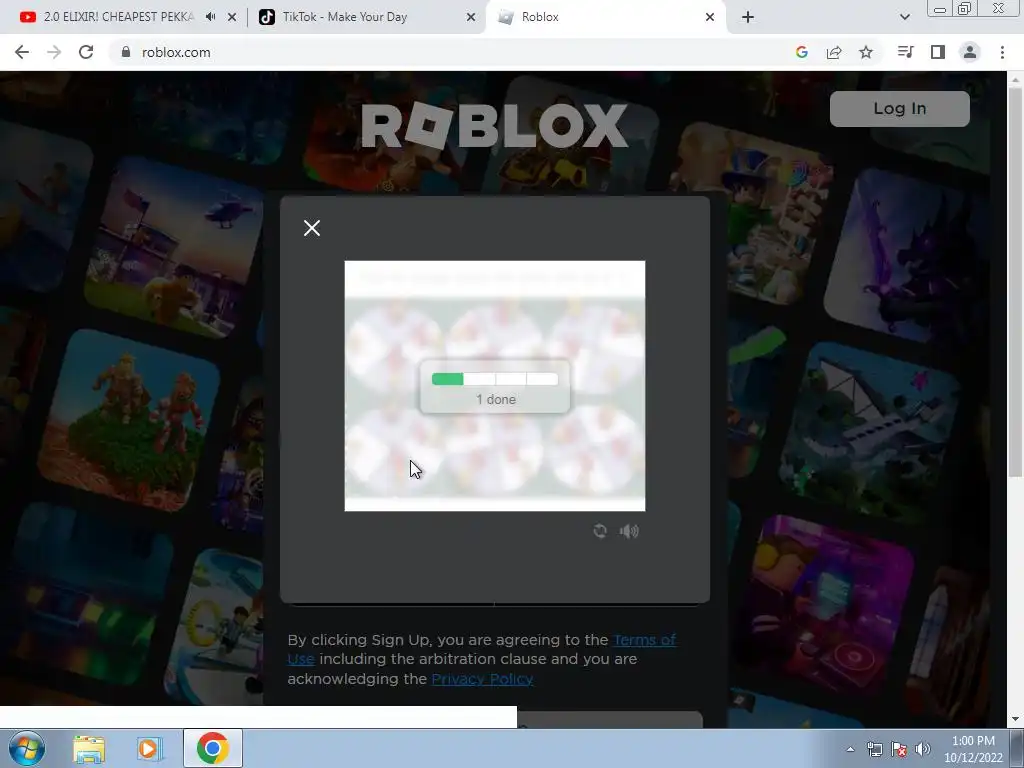
Task: Go back to the previous page
Action: 22,52
